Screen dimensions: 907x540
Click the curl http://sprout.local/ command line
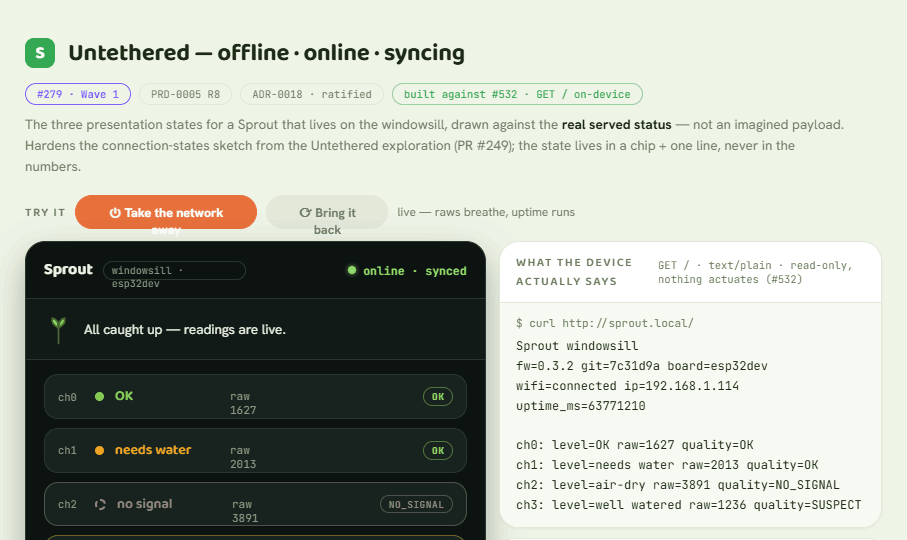coord(604,323)
